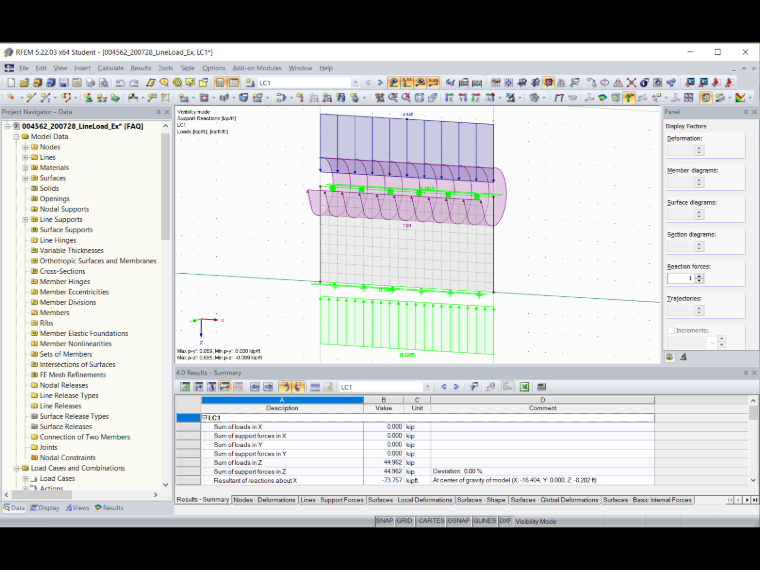
Task: Collapse the Model Data tree node
Action: (16, 137)
